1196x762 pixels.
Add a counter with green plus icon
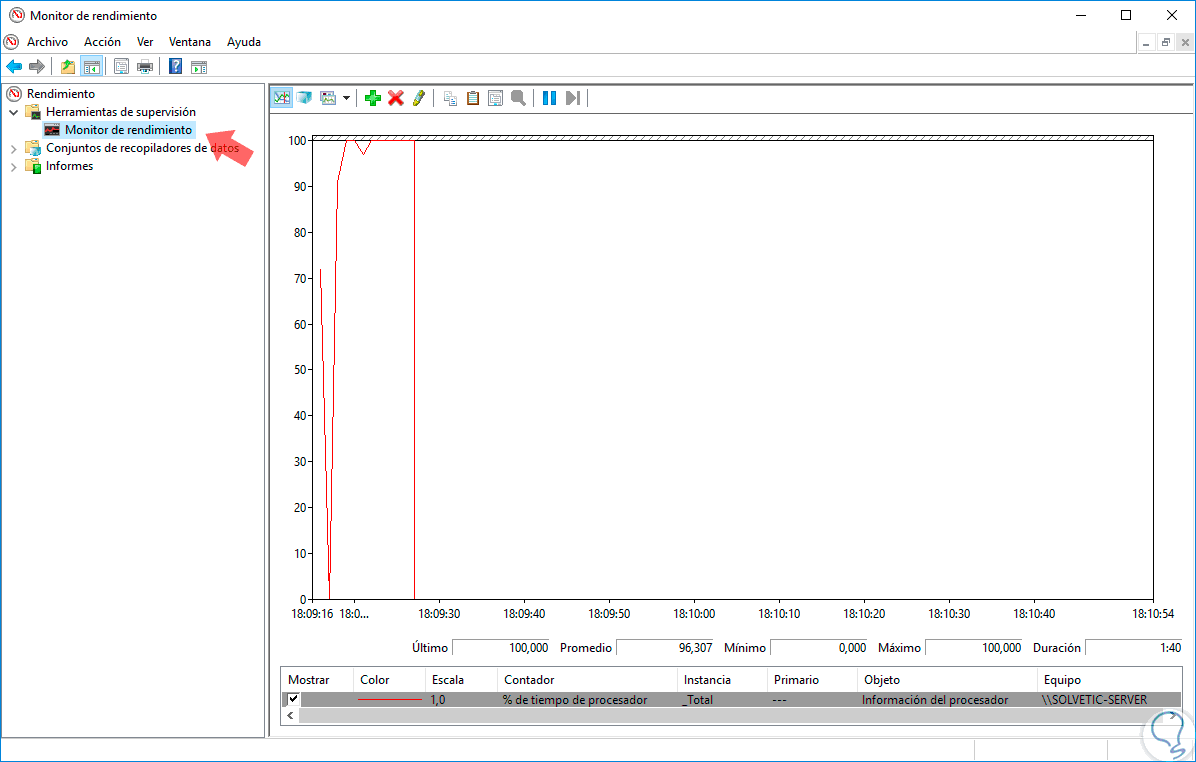[373, 98]
